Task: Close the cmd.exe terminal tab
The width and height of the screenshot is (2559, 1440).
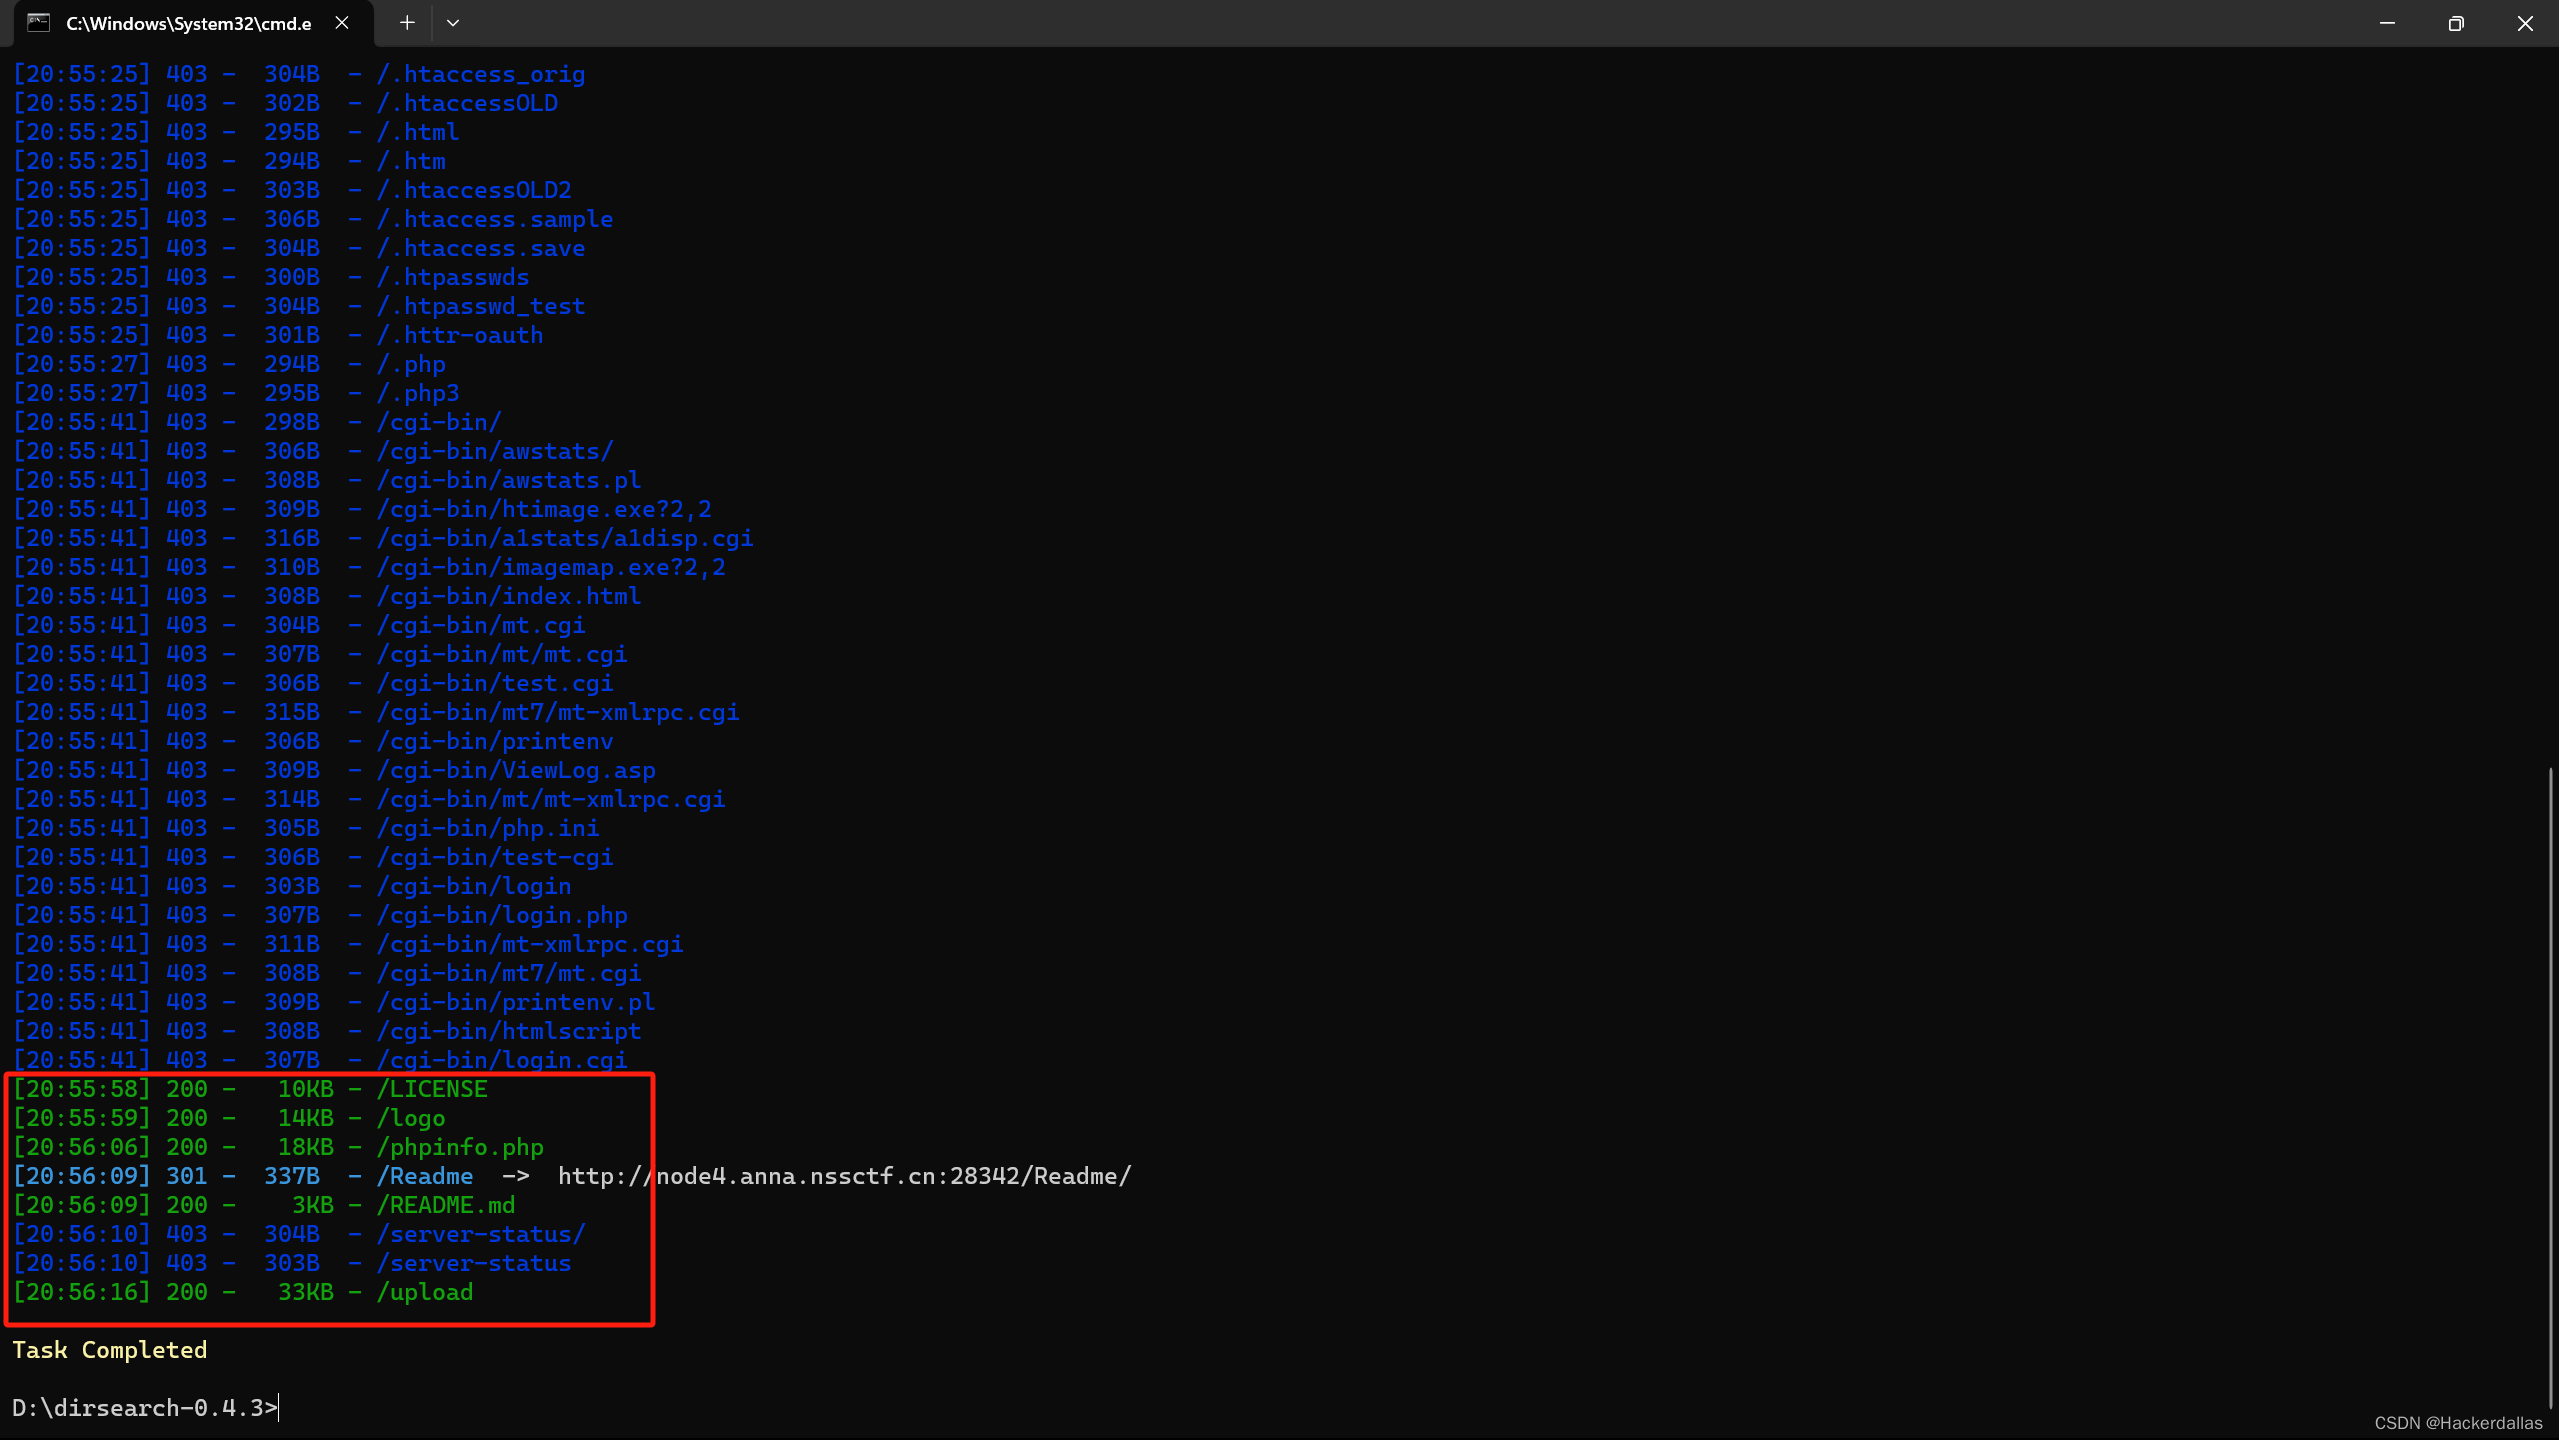Action: (x=341, y=23)
